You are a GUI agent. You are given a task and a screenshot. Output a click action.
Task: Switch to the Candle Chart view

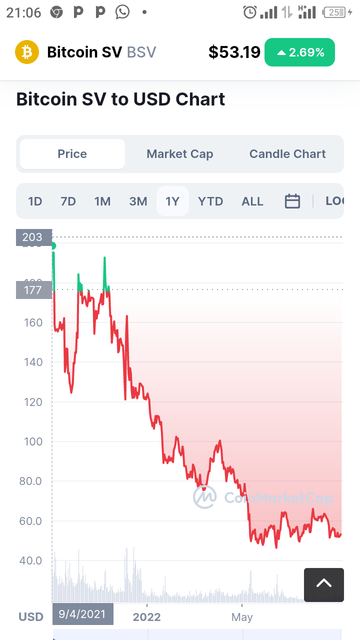[x=287, y=154]
